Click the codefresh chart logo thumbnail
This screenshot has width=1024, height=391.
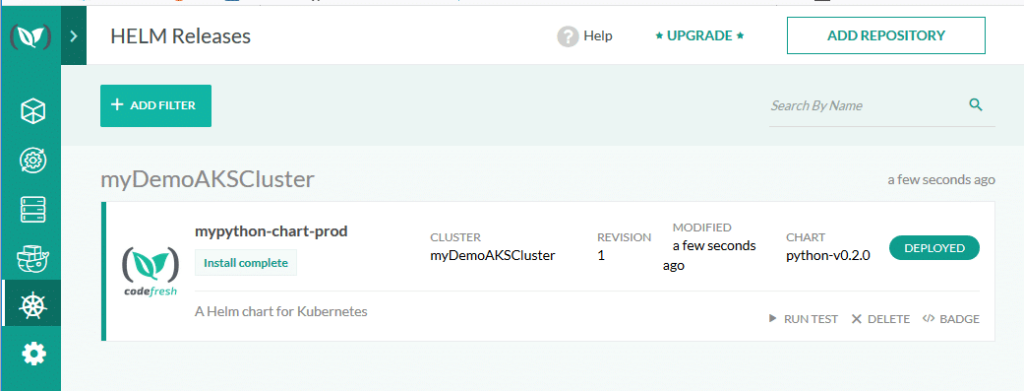pos(150,270)
